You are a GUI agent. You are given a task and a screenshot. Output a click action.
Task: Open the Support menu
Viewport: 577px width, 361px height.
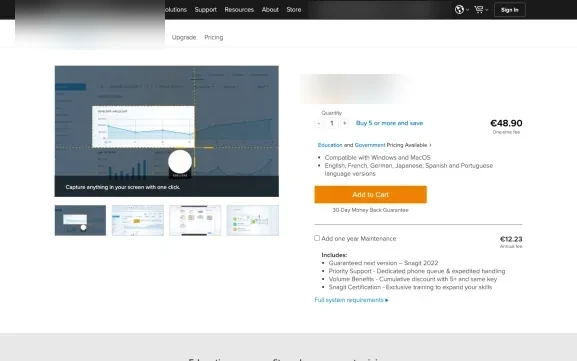205,10
